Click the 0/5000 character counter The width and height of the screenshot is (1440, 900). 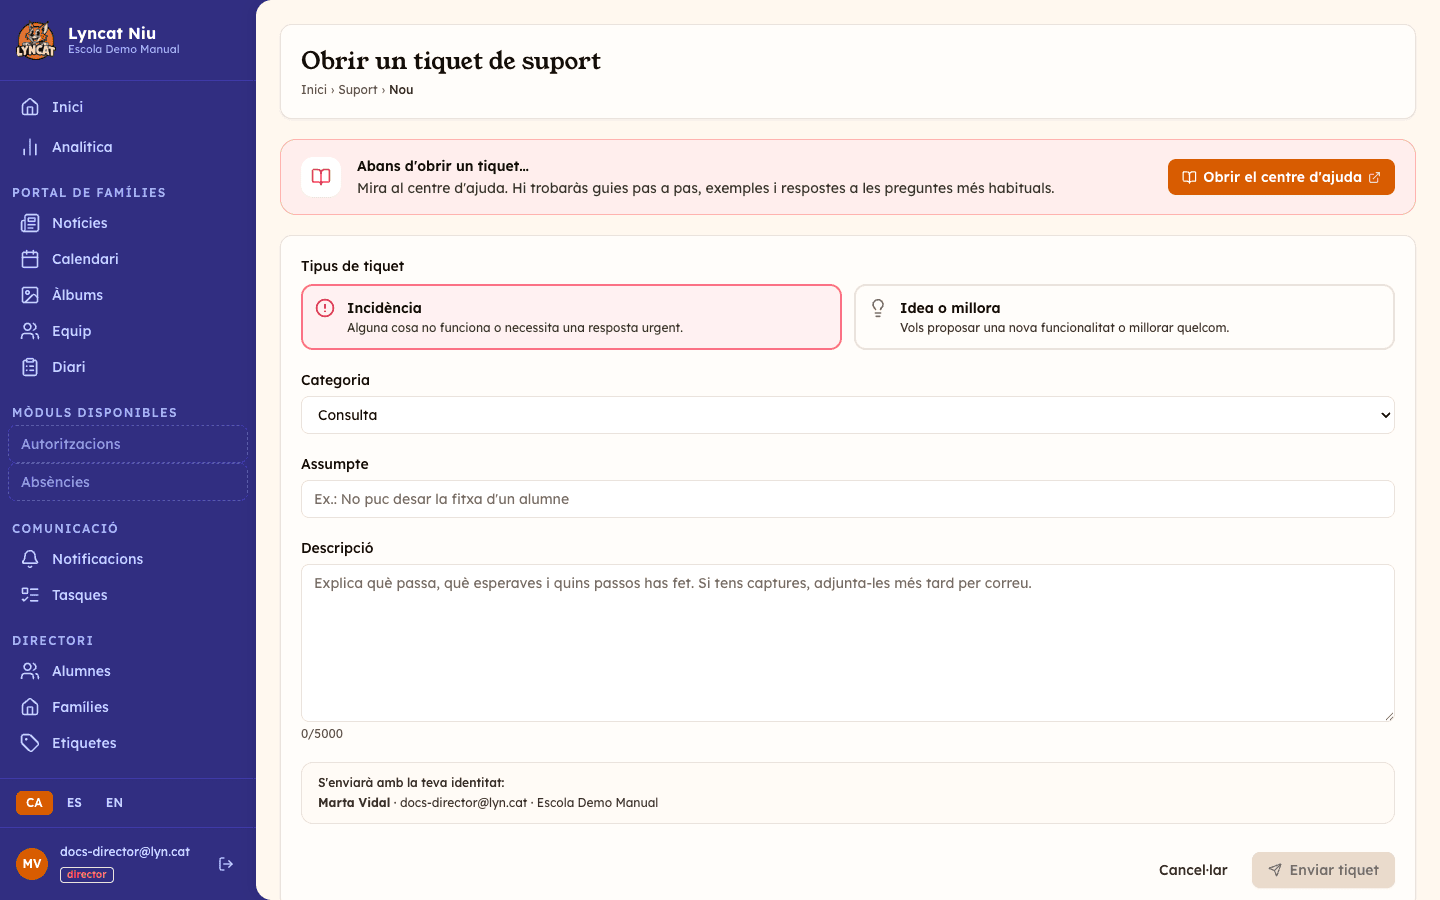322,734
